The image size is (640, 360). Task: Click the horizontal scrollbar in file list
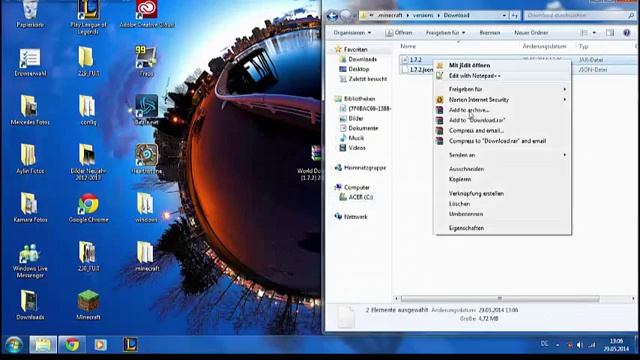click(500, 299)
